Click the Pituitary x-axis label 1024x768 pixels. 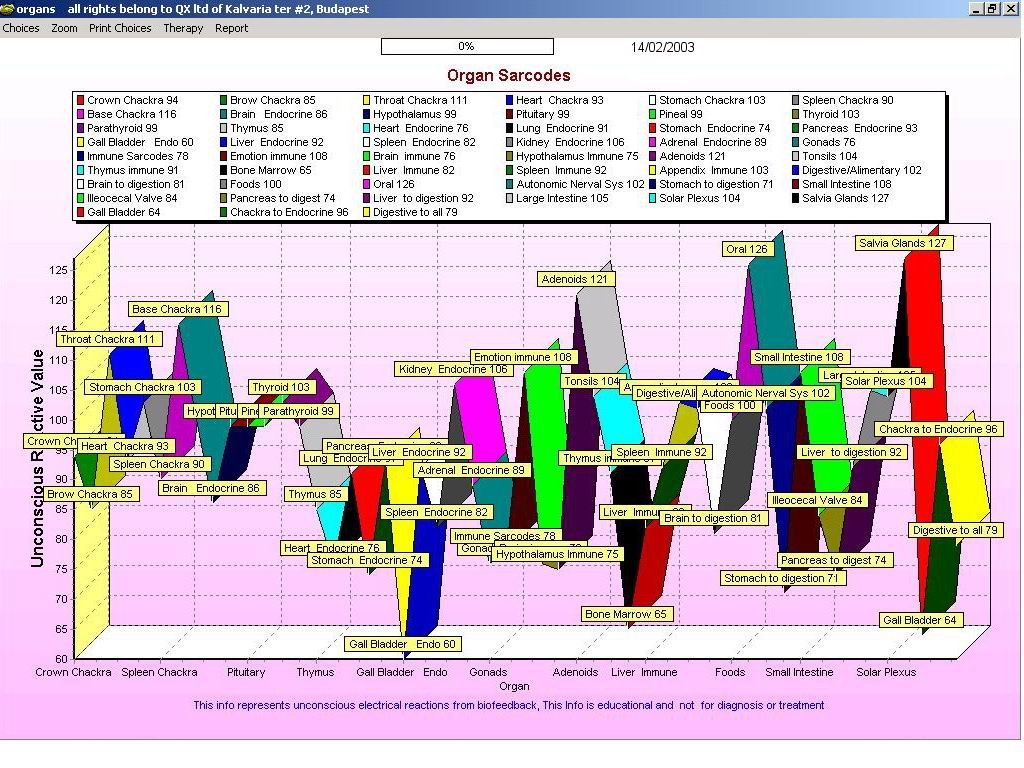pos(246,672)
